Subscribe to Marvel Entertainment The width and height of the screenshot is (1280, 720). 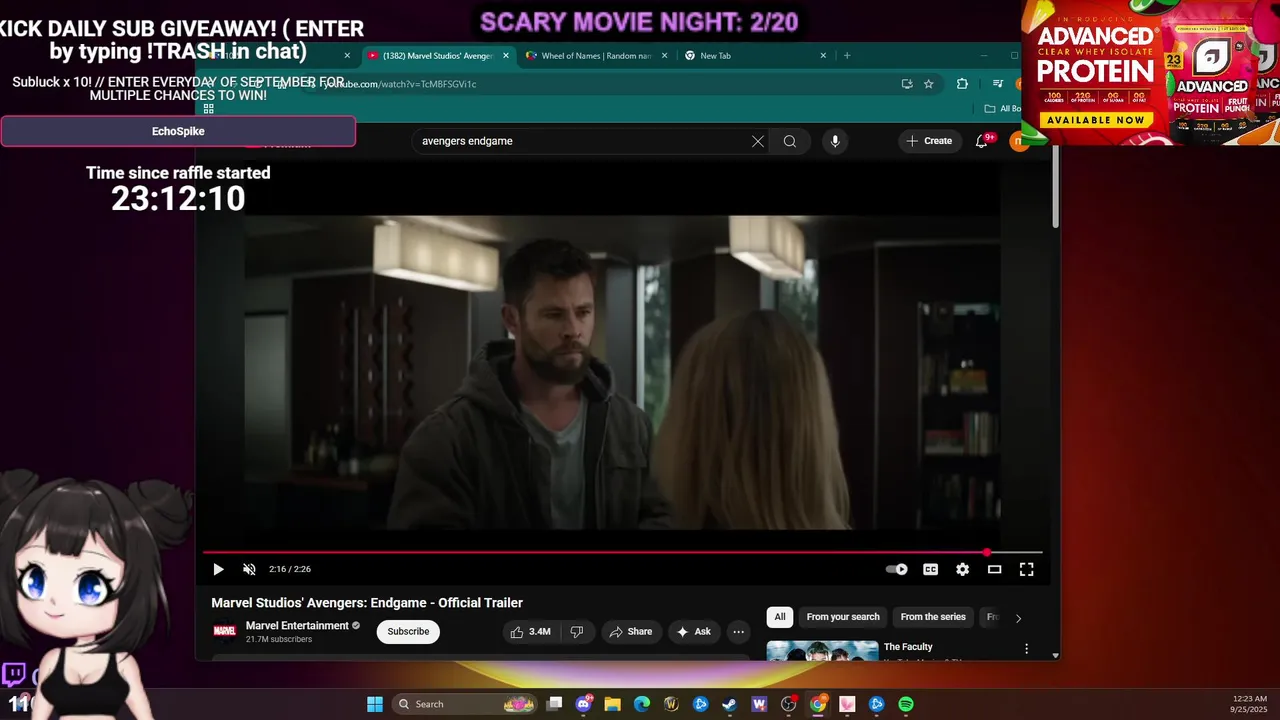pyautogui.click(x=408, y=631)
